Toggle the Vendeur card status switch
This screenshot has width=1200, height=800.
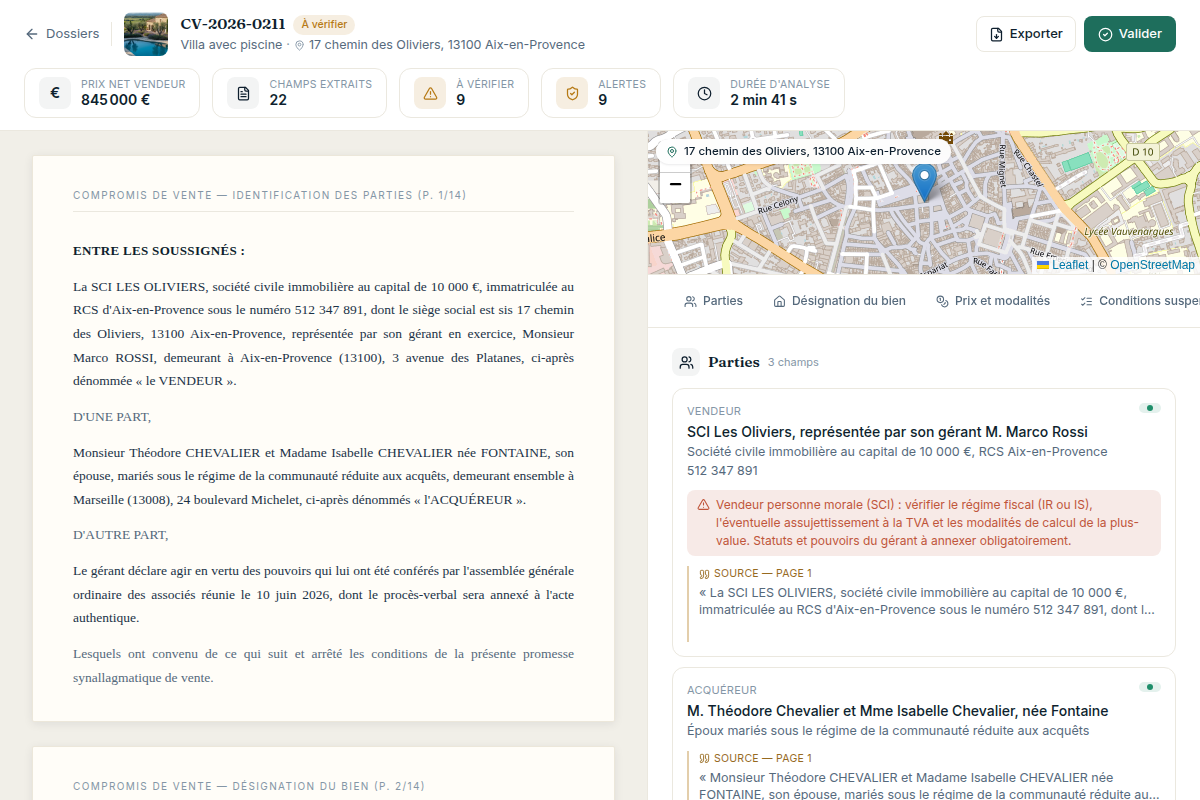coord(1150,408)
